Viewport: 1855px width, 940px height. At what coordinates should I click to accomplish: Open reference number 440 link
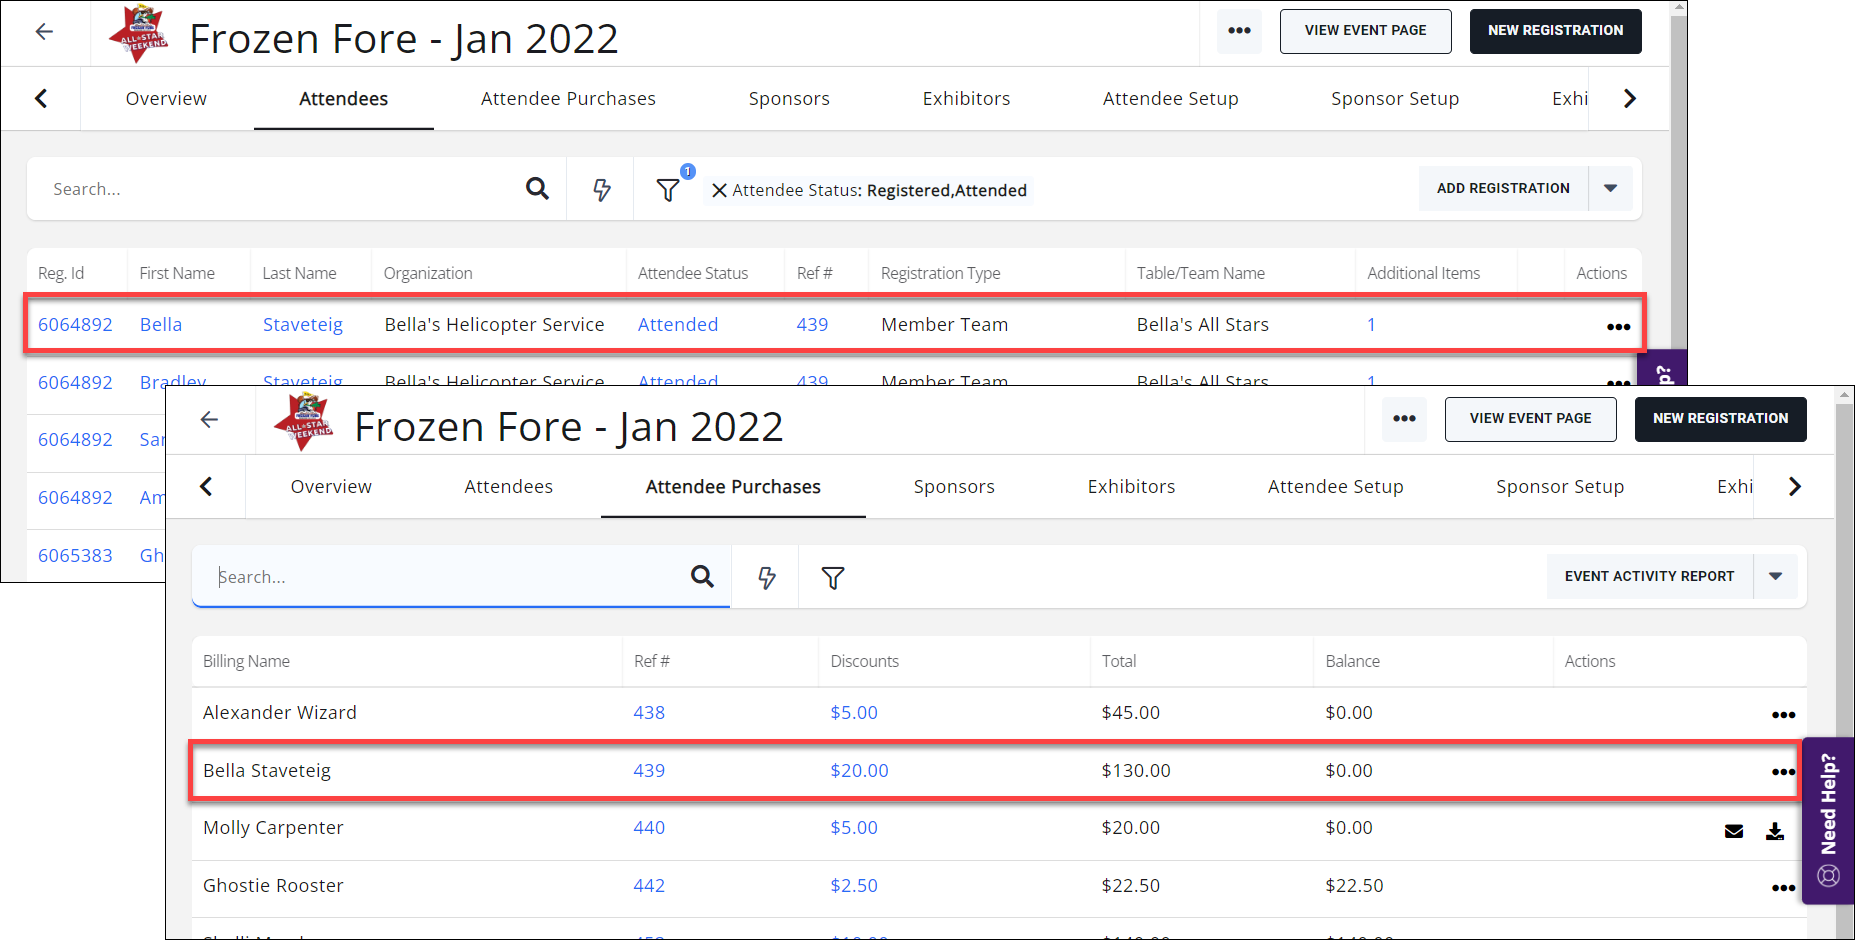pos(649,828)
